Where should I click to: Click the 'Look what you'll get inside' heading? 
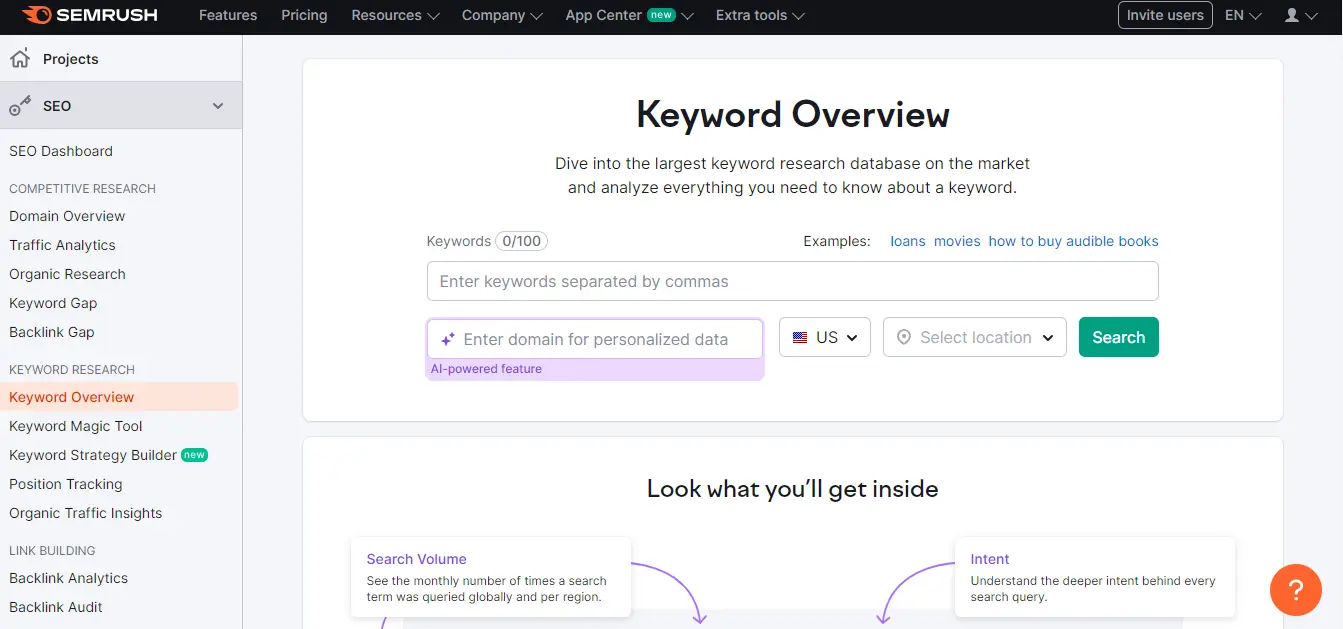tap(792, 489)
